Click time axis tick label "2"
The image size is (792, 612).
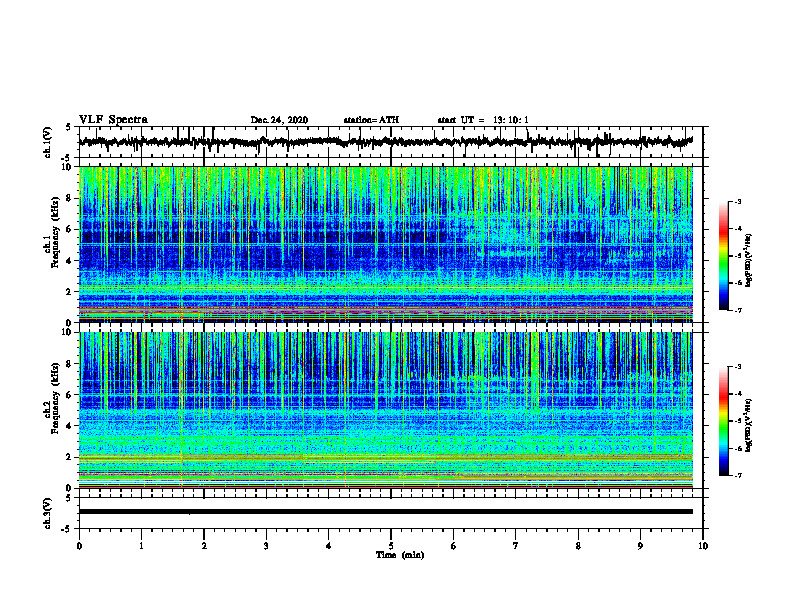(x=204, y=546)
